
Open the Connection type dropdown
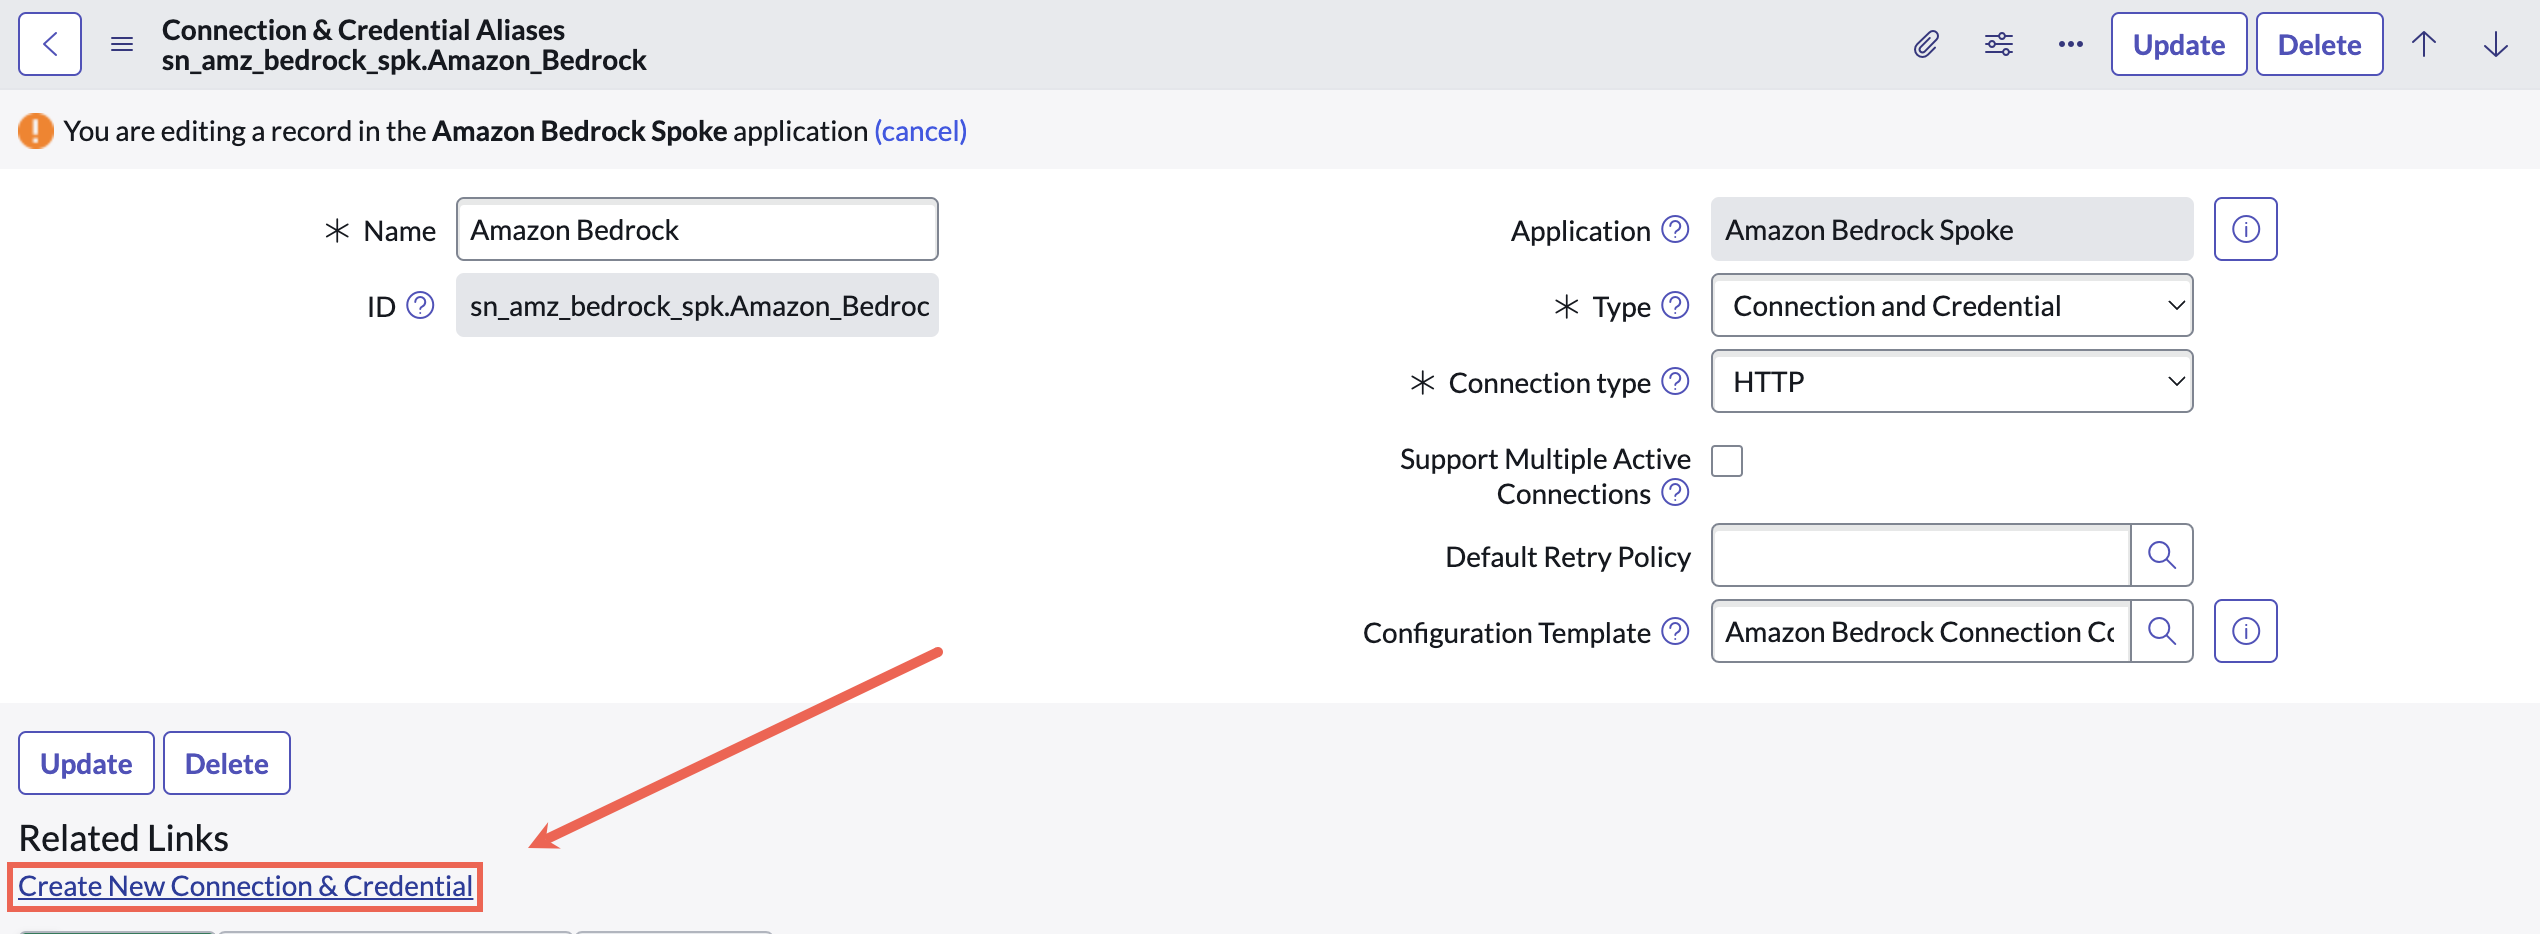[1952, 381]
